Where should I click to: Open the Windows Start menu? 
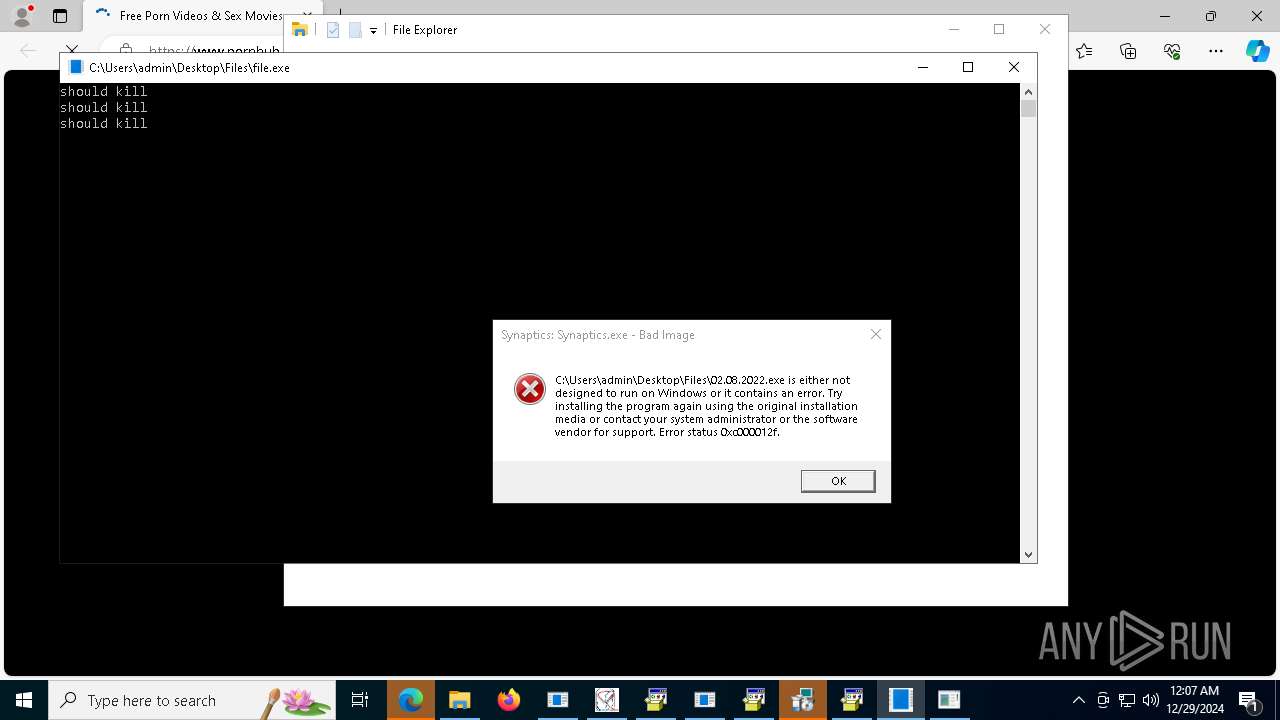[24, 700]
